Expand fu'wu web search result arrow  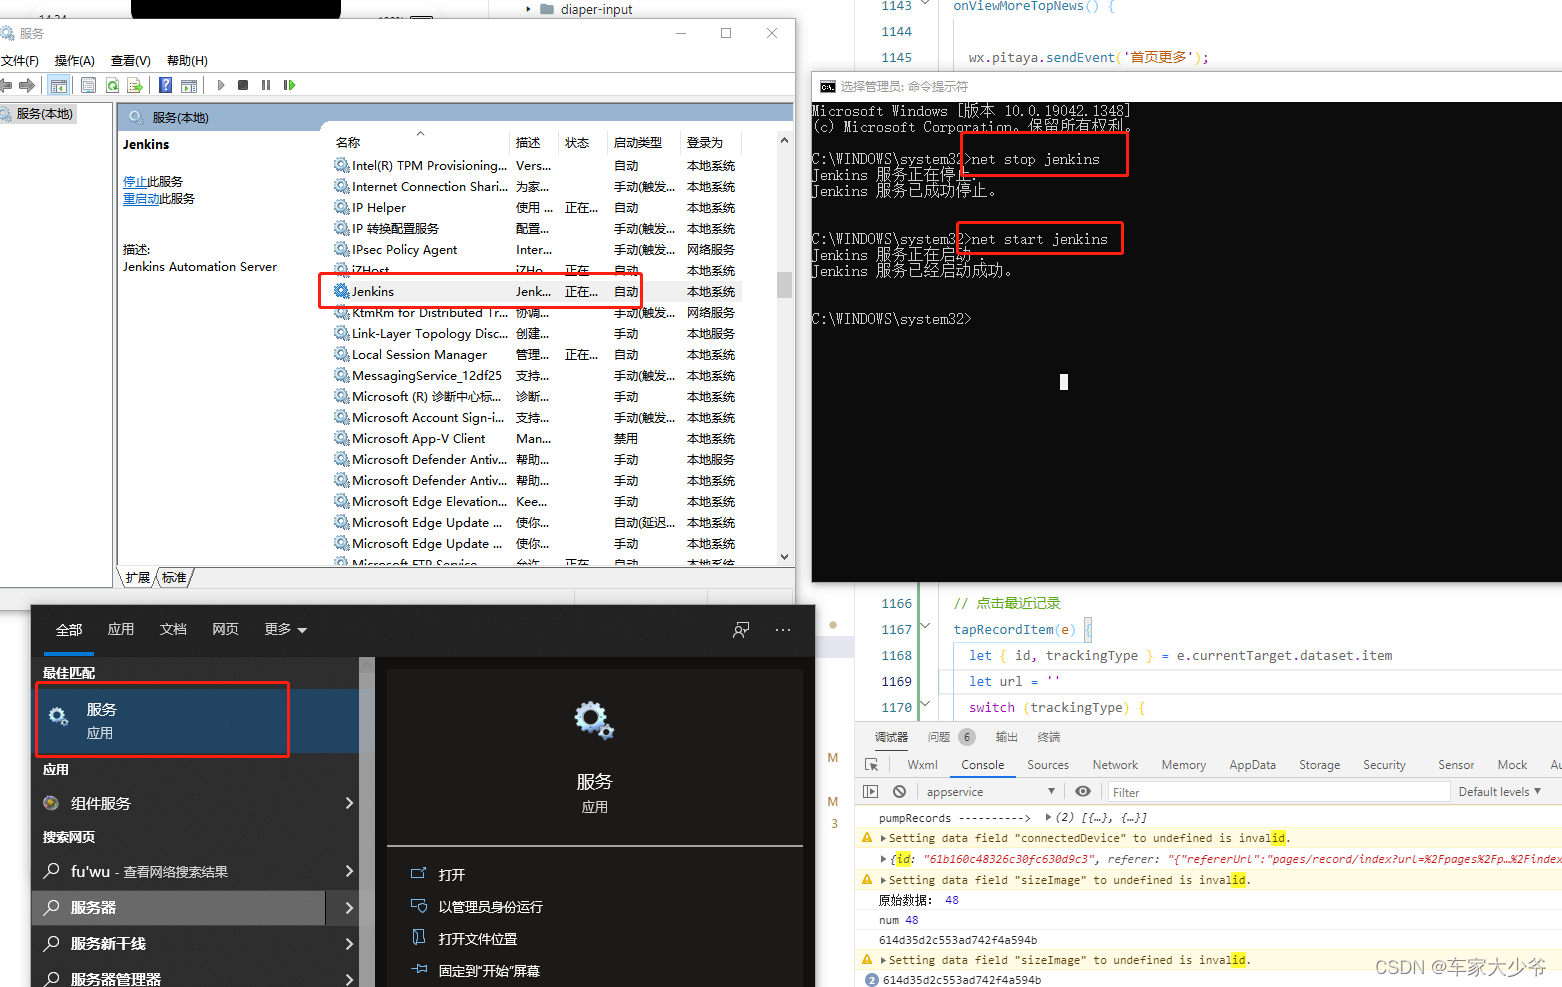[x=349, y=871]
